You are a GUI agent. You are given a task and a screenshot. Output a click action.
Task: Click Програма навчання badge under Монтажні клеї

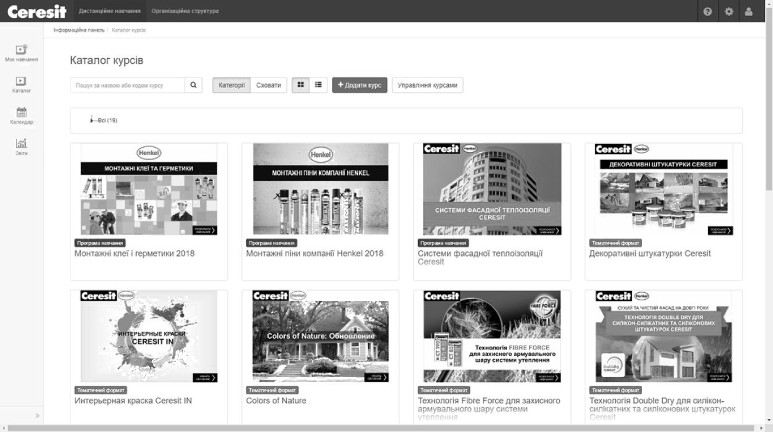tap(100, 243)
